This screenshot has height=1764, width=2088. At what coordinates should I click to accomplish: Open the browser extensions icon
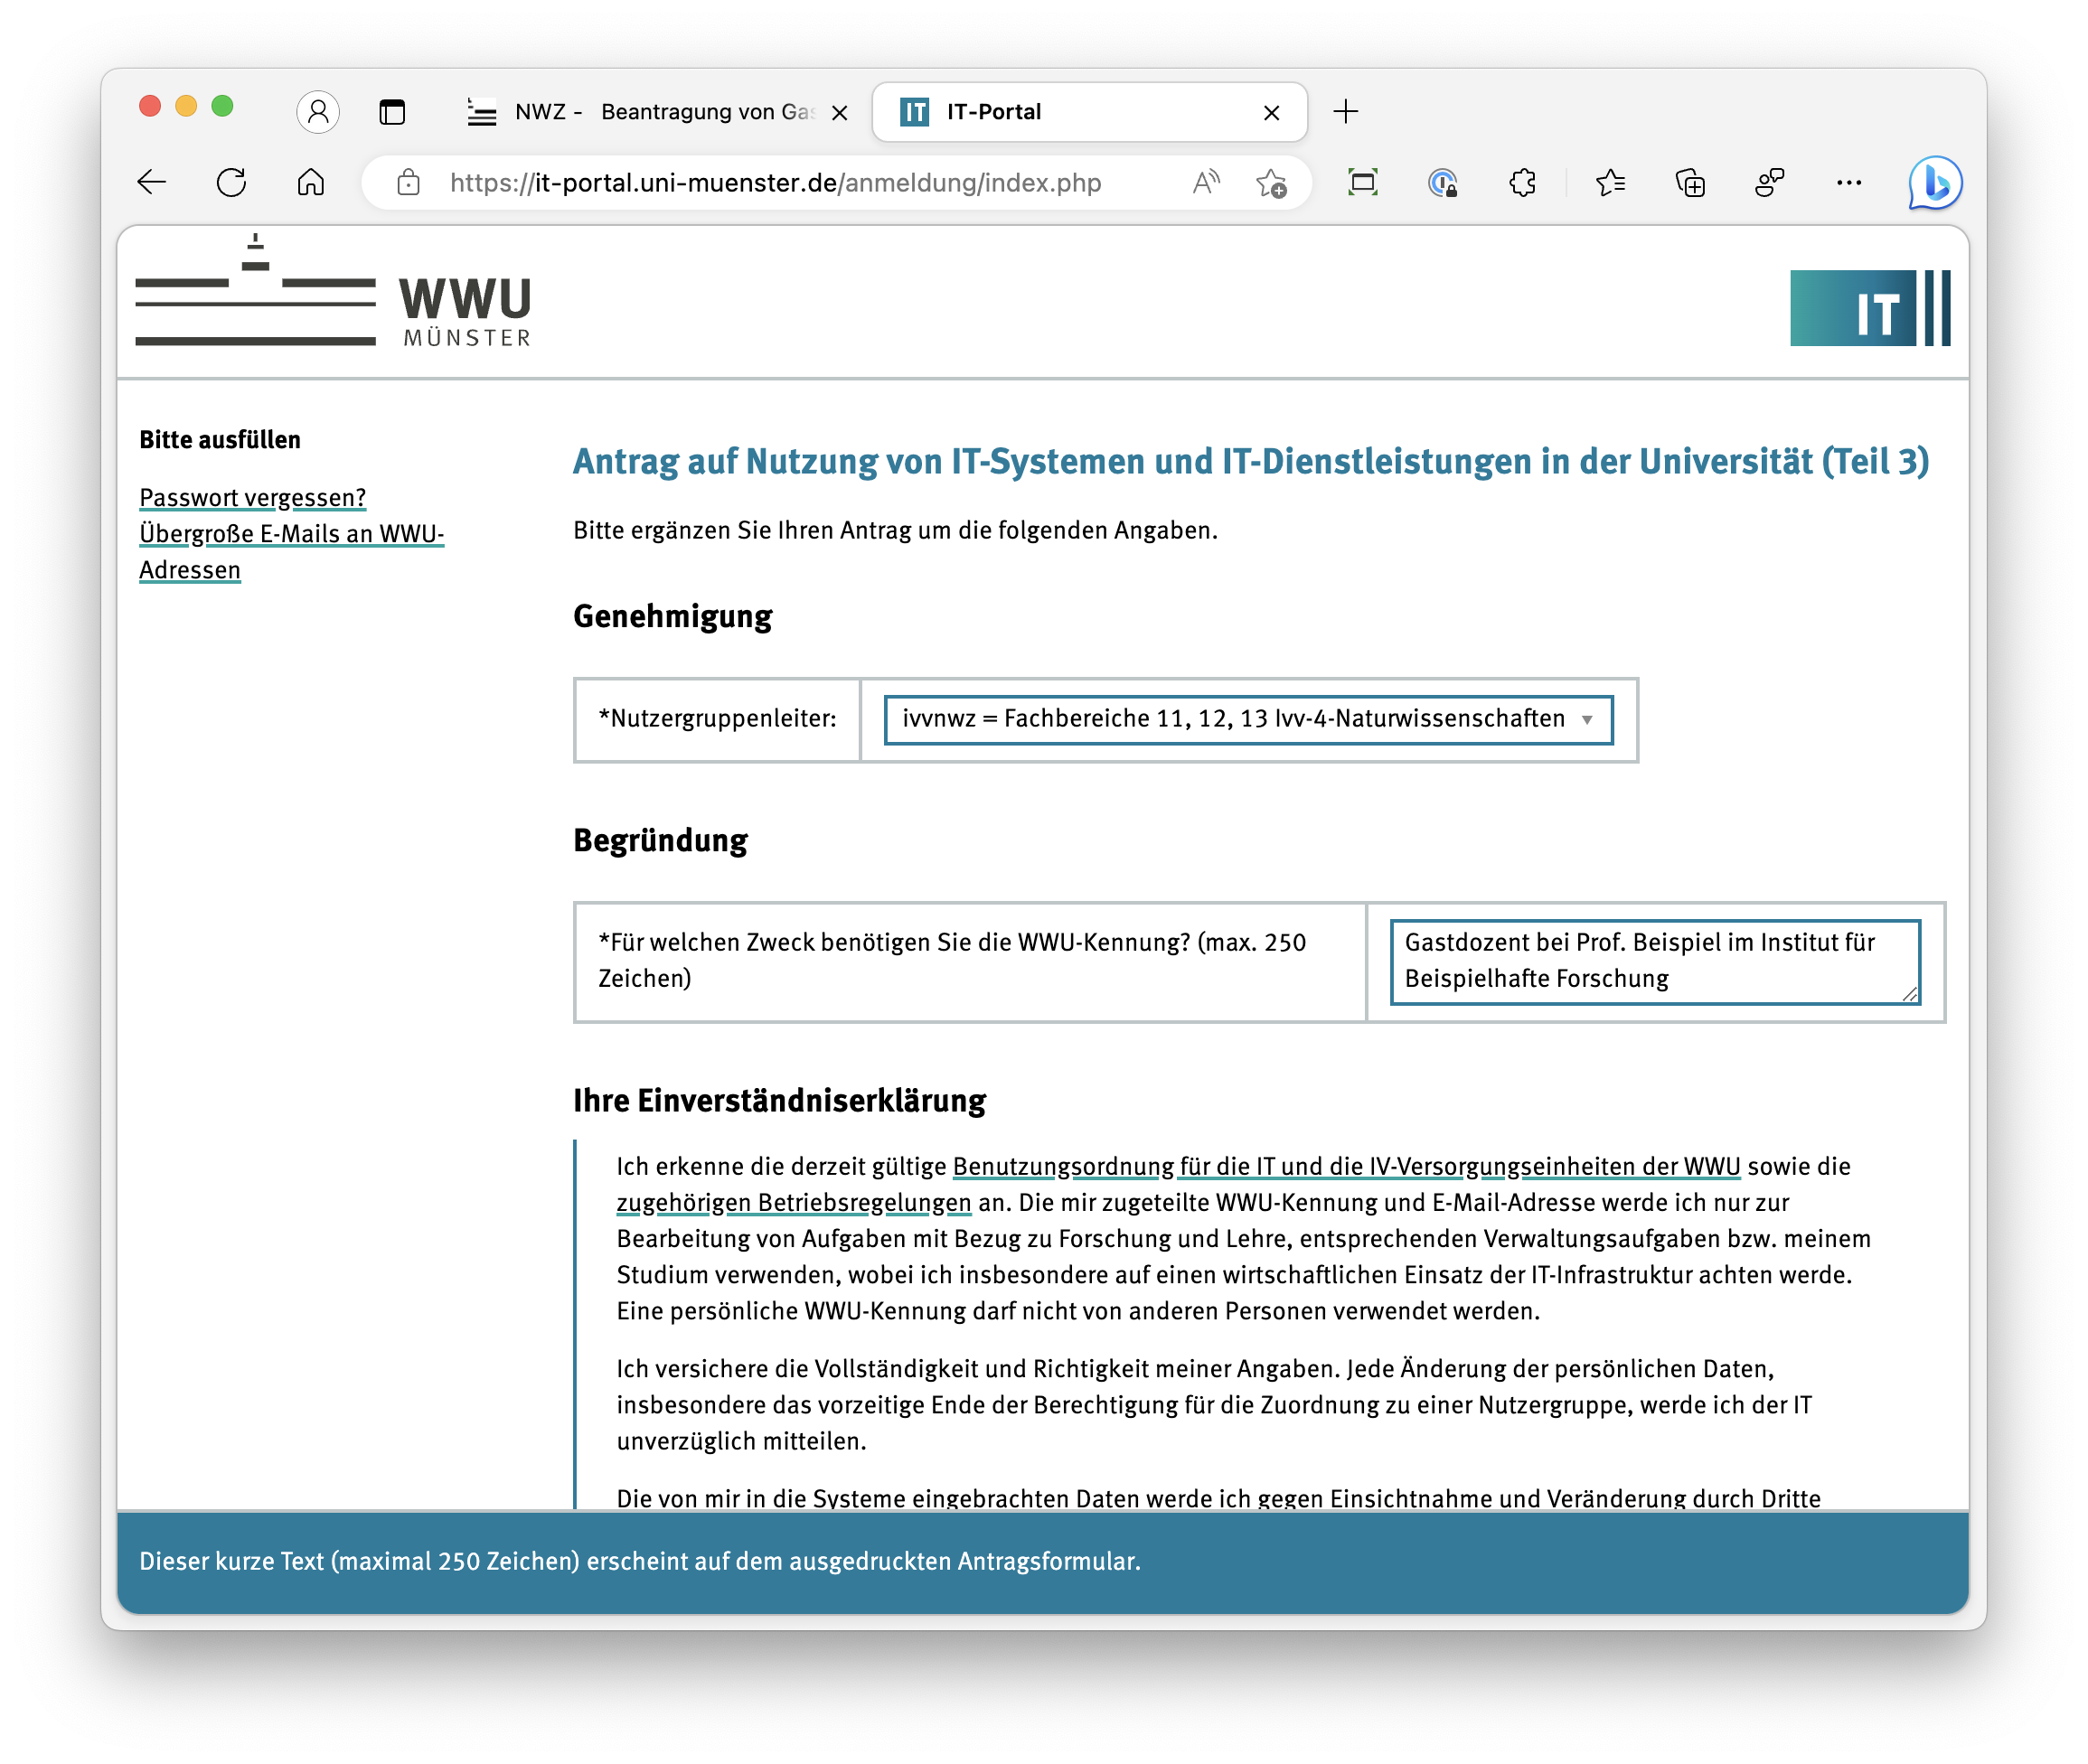[x=1522, y=182]
